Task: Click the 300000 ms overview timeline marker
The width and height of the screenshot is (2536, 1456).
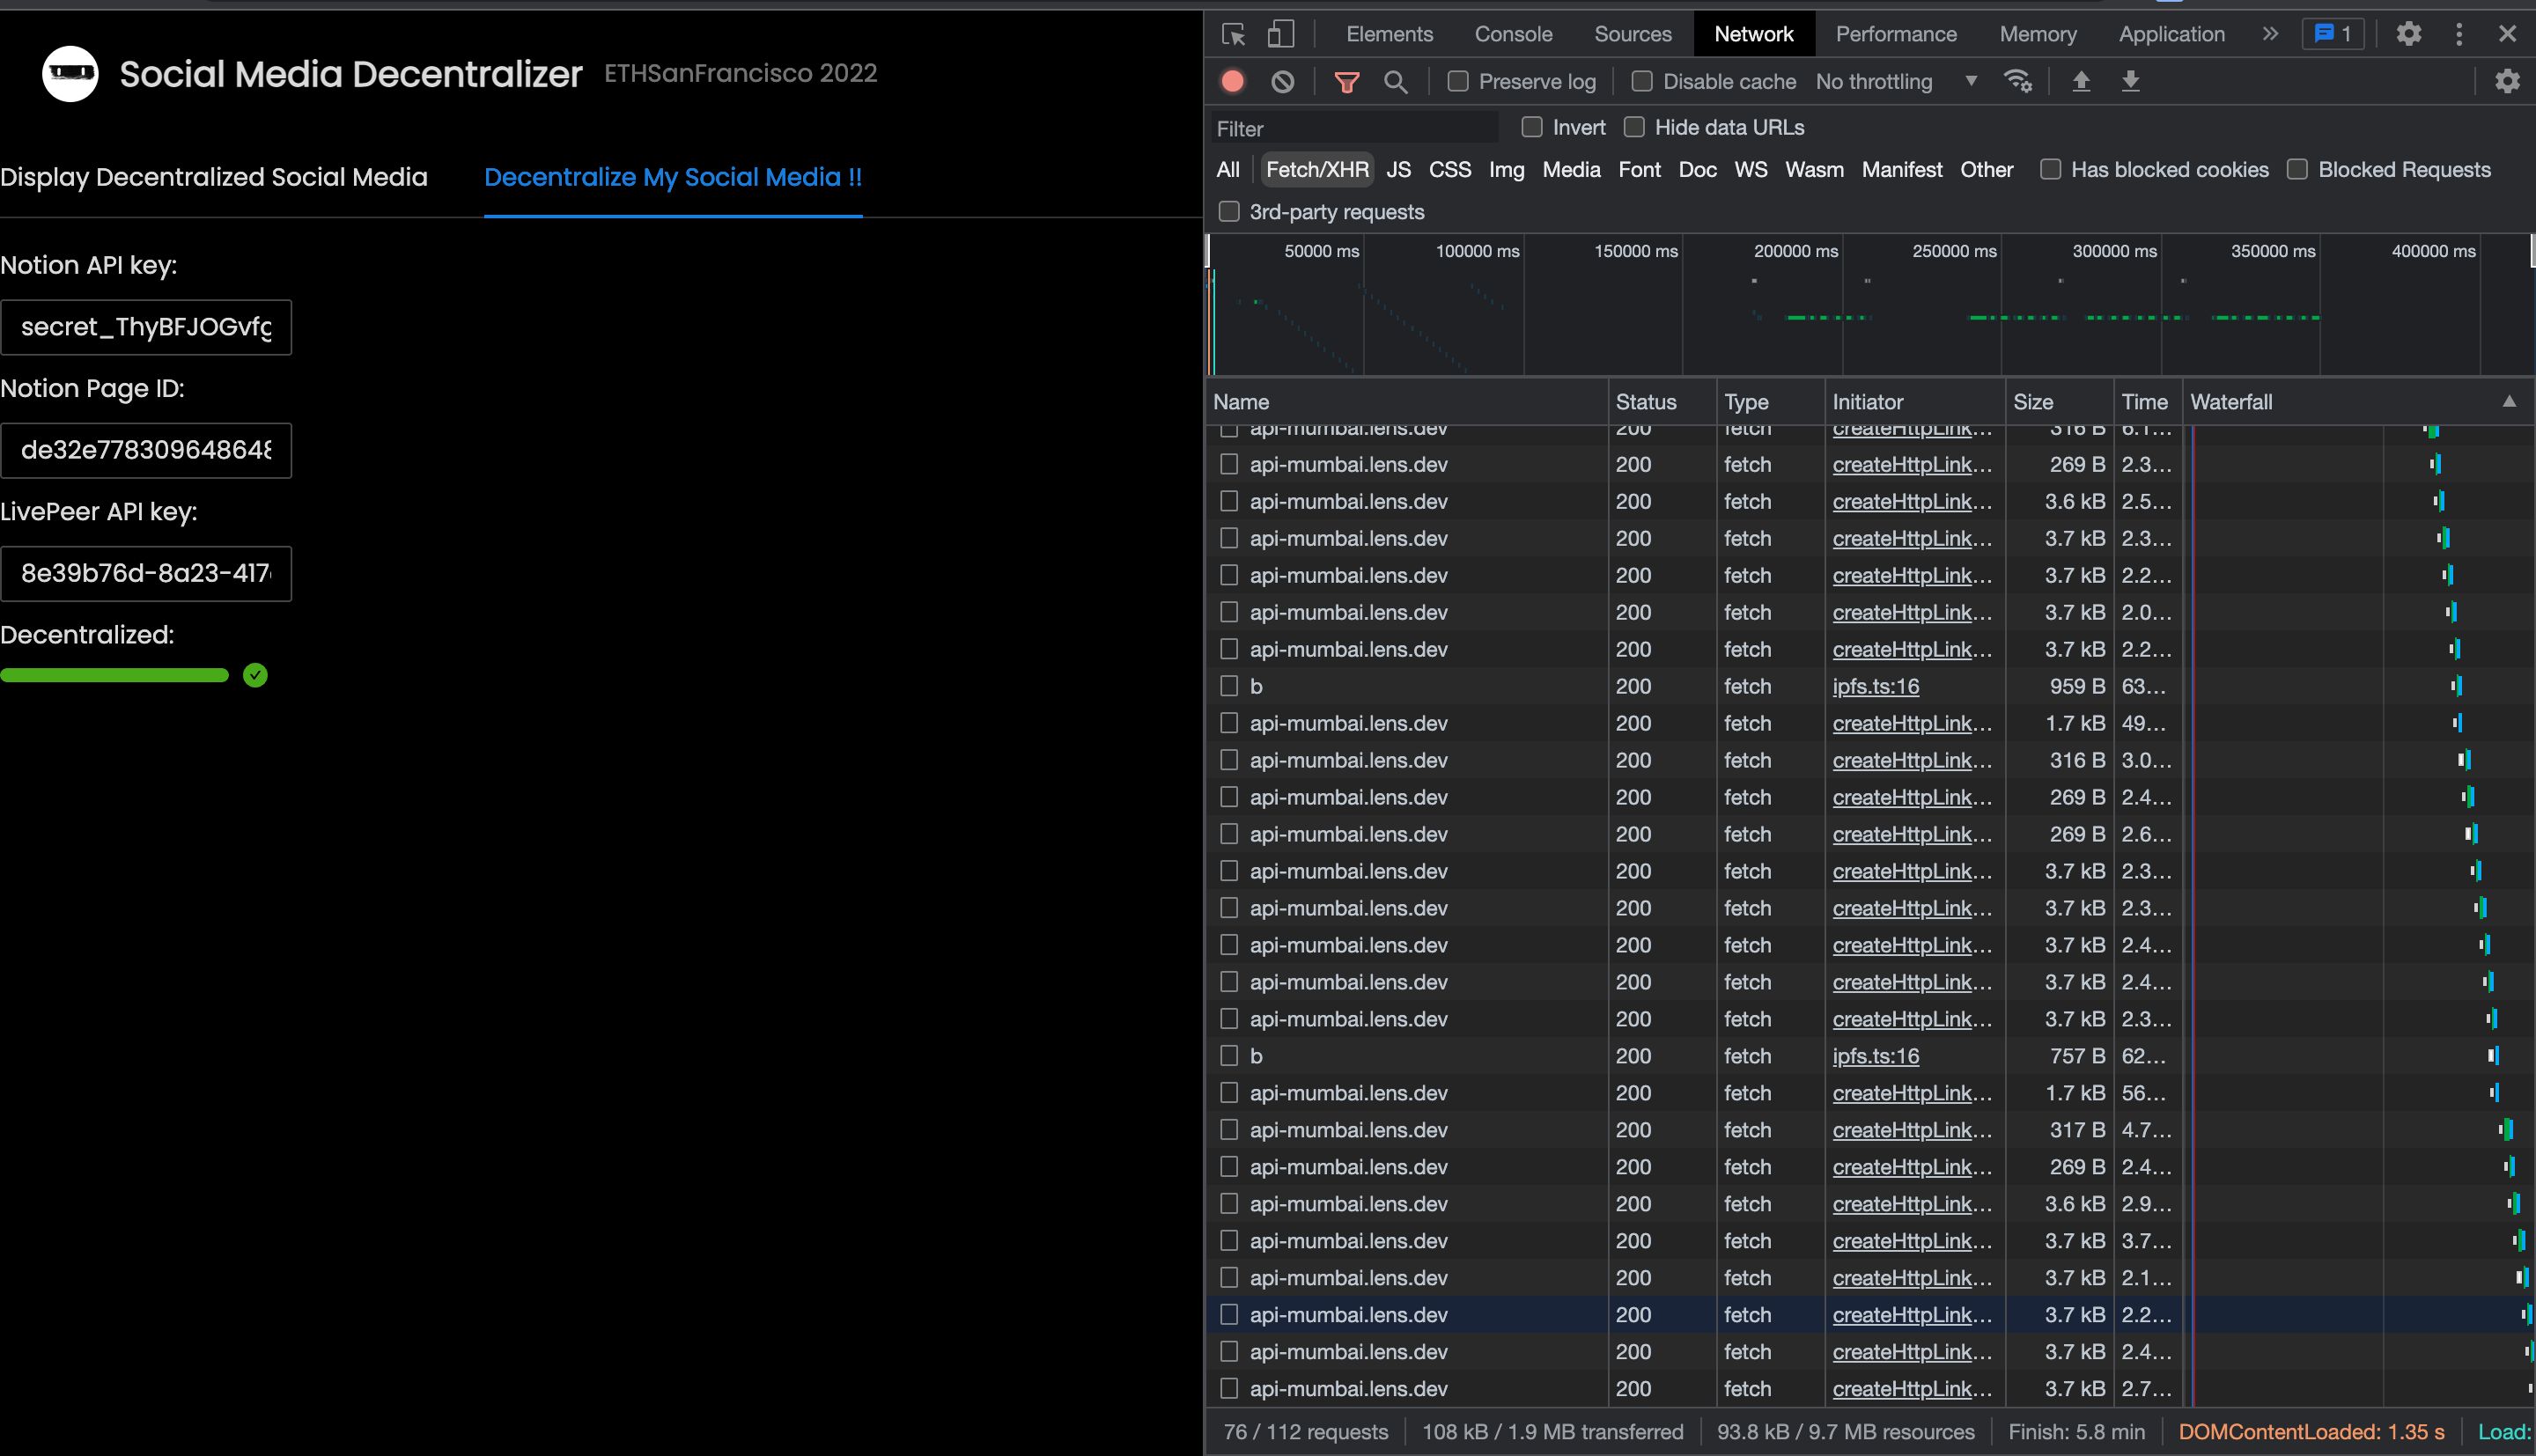Action: (x=2114, y=251)
